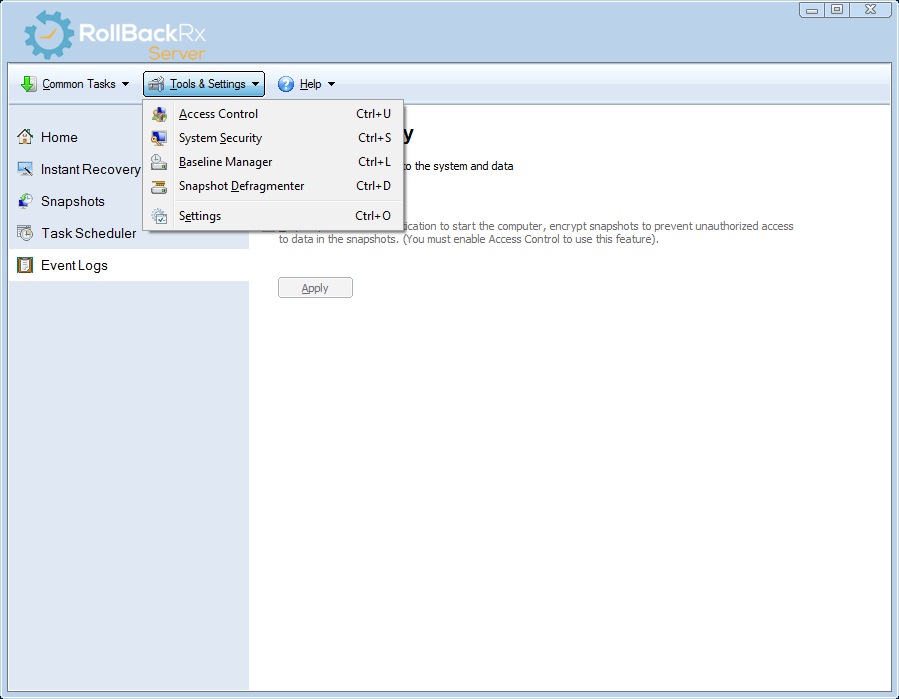The height and width of the screenshot is (699, 899).
Task: Click the Snapshot Defragmenter icon
Action: pos(159,186)
